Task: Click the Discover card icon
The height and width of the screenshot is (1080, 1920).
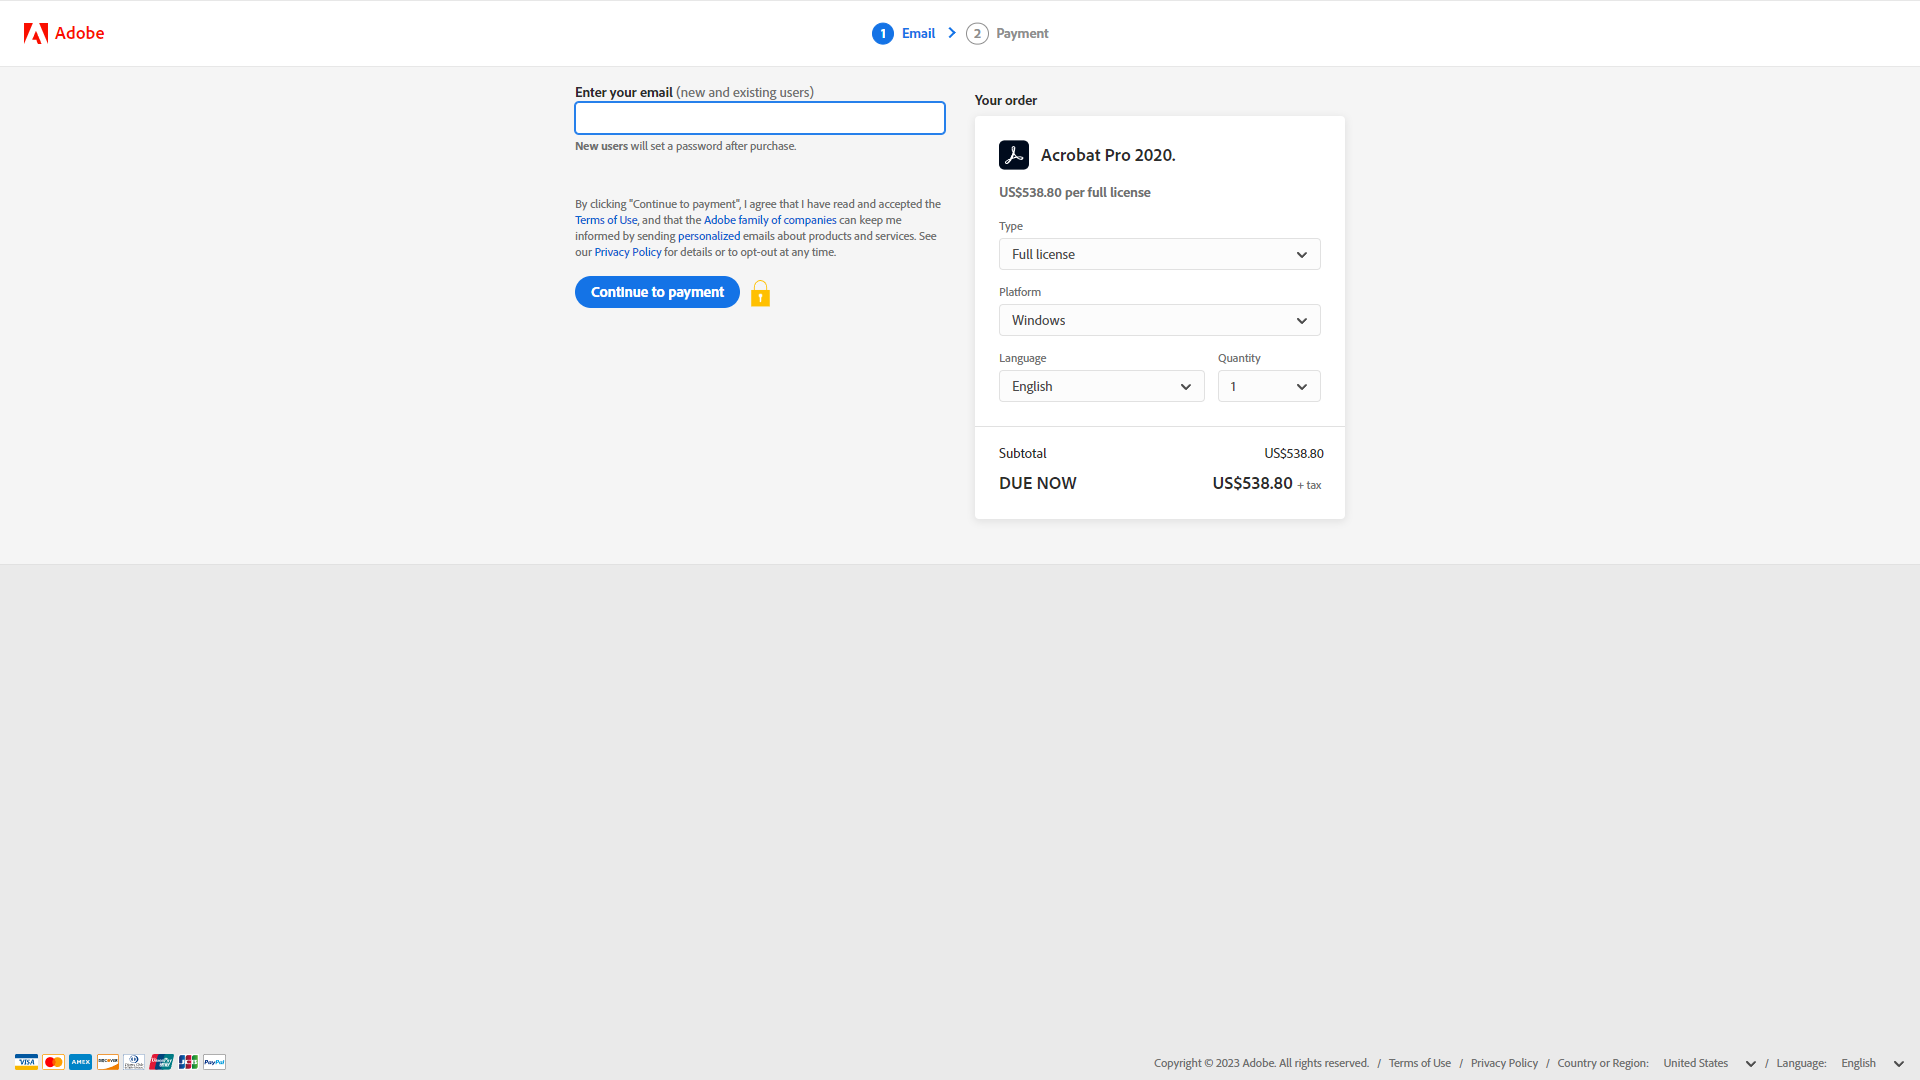Action: coord(108,1062)
